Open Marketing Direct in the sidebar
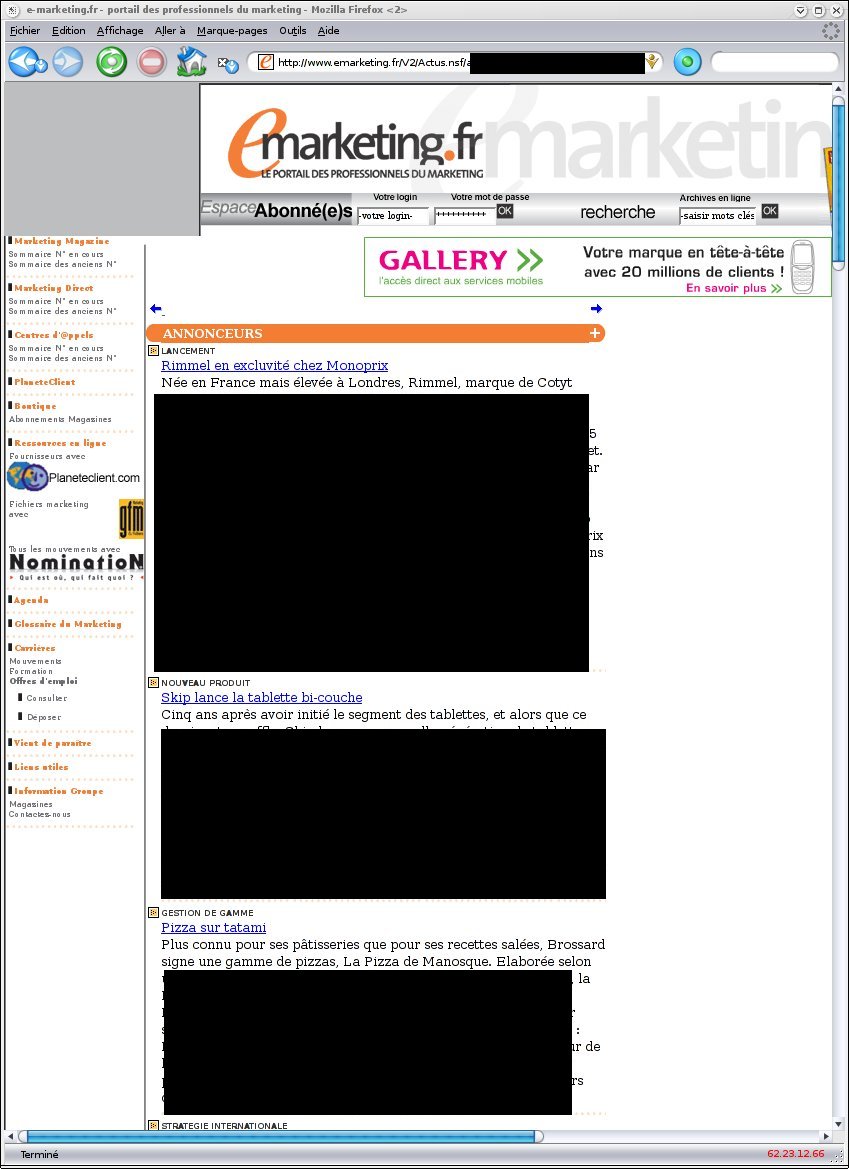The height and width of the screenshot is (1169, 849). point(54,289)
